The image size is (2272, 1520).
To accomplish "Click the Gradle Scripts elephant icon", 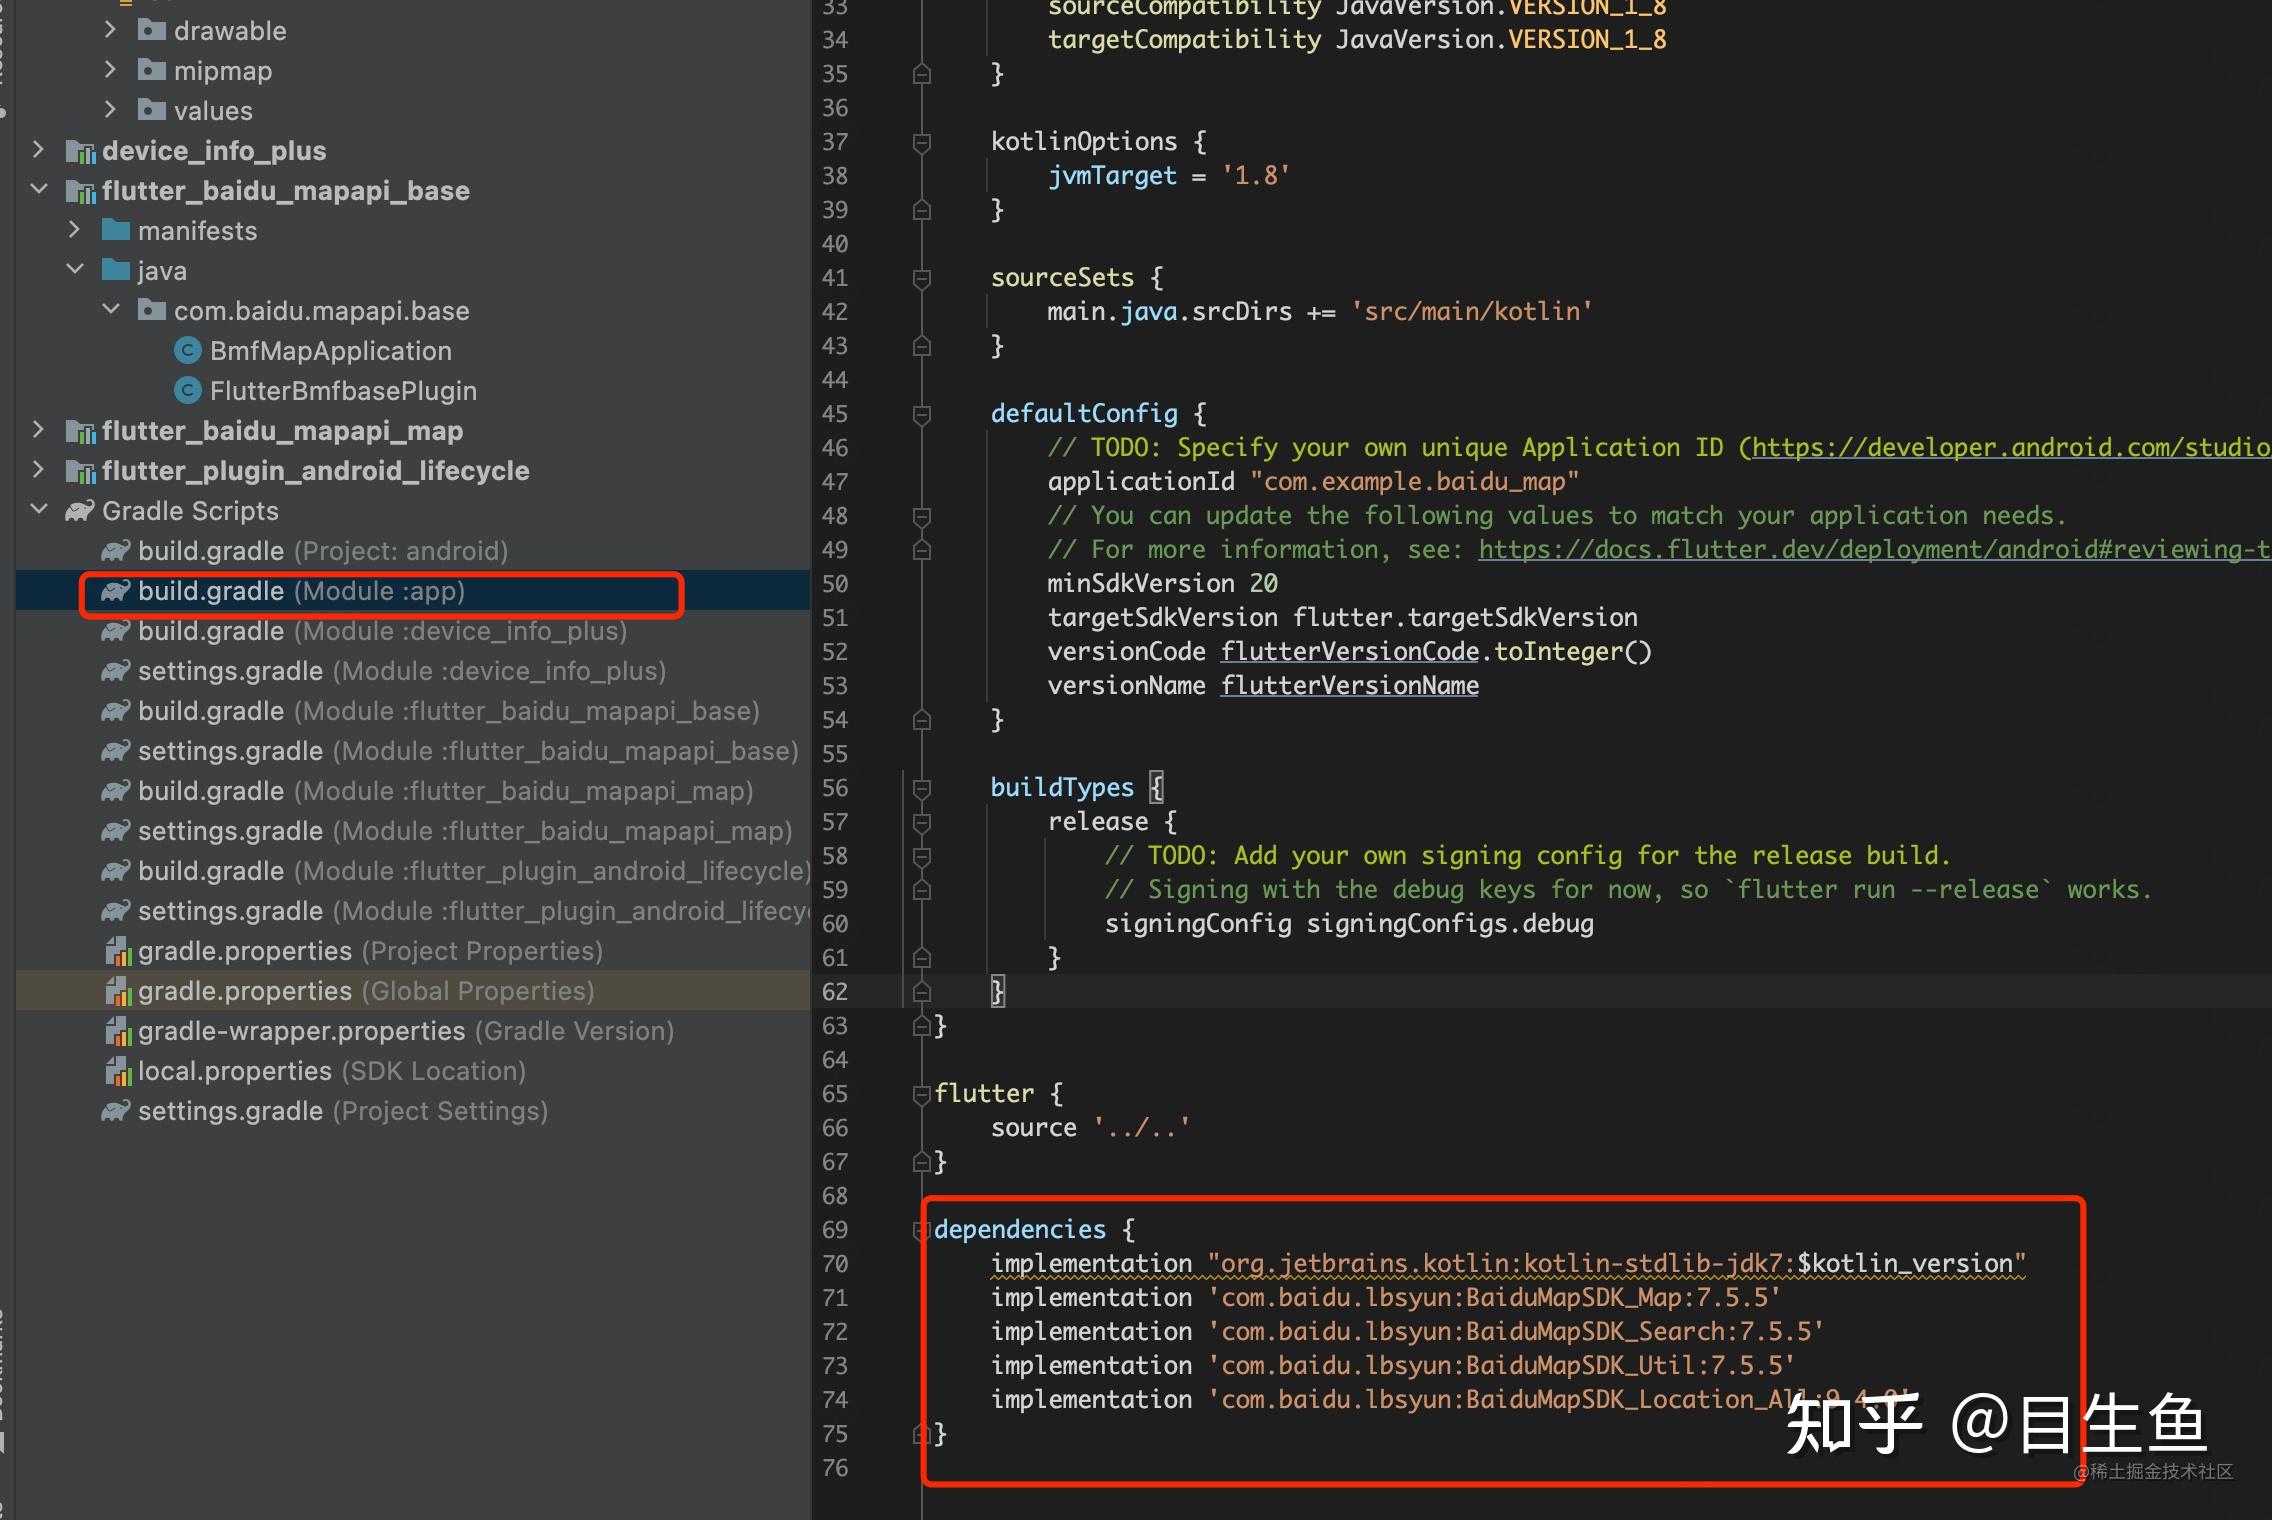I will (80, 511).
